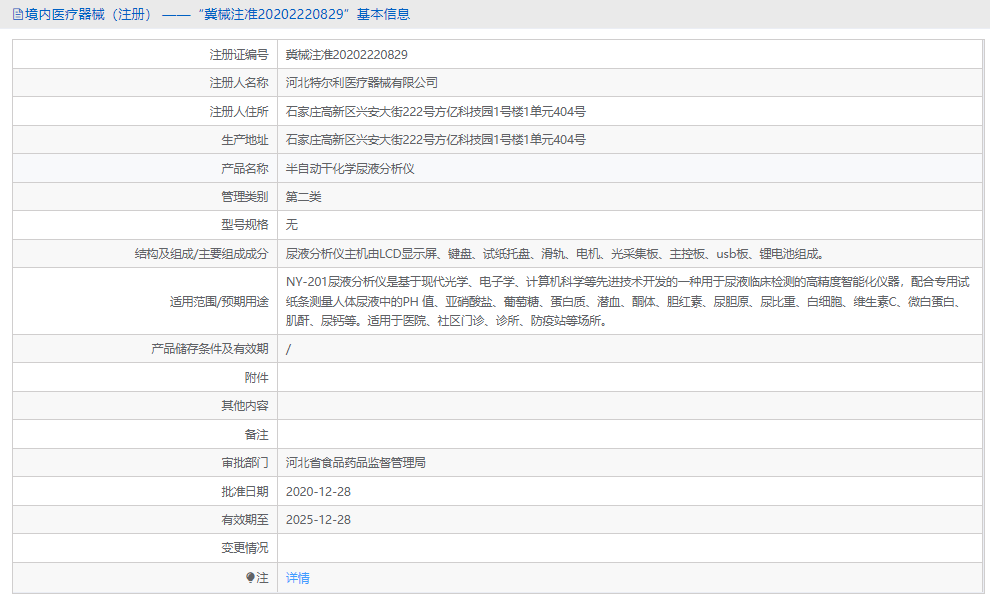Select the address in the 生产地址 row
This screenshot has width=990, height=600.
[436, 140]
